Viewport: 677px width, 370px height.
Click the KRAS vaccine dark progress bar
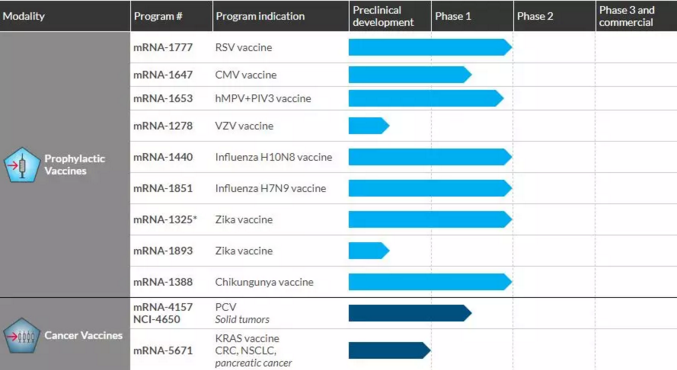point(389,350)
